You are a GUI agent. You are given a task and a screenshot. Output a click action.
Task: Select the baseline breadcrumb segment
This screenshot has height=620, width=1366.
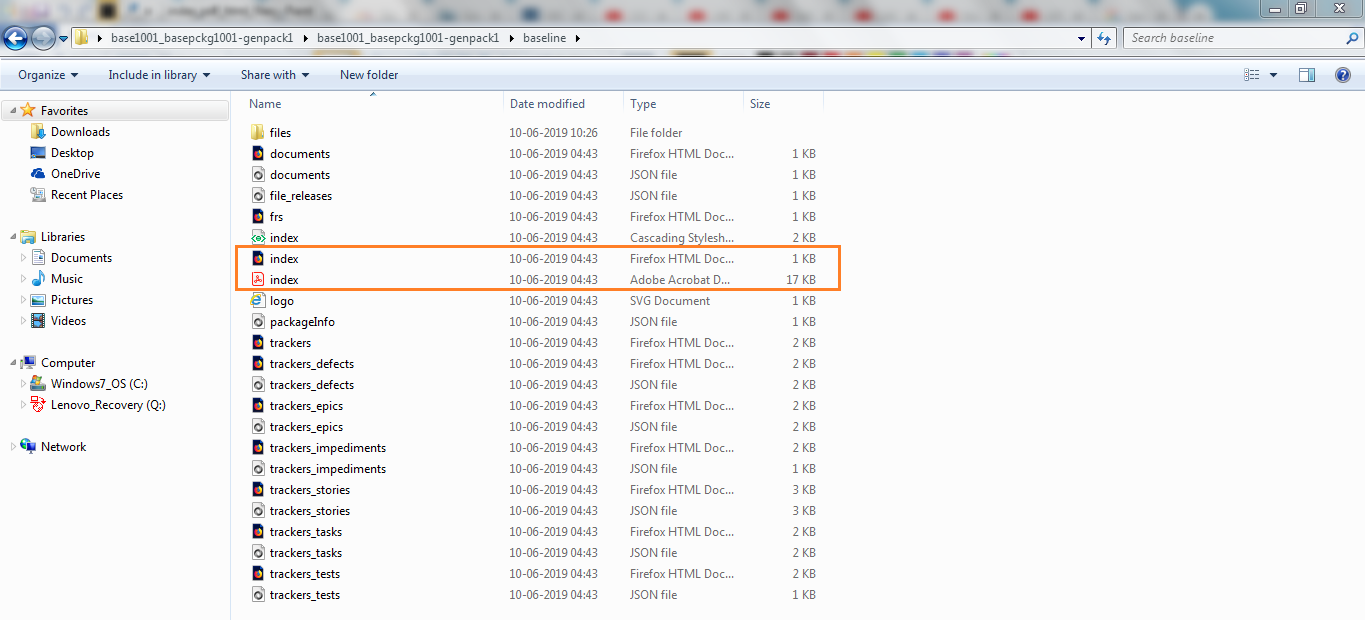(543, 38)
